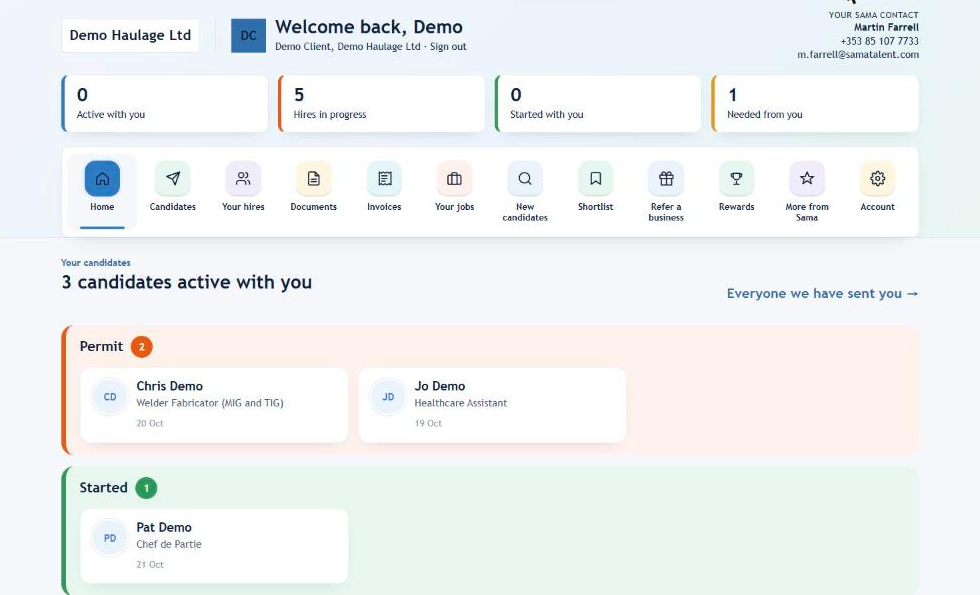Email m.farrell@samatalent.com
980x595 pixels.
[858, 55]
